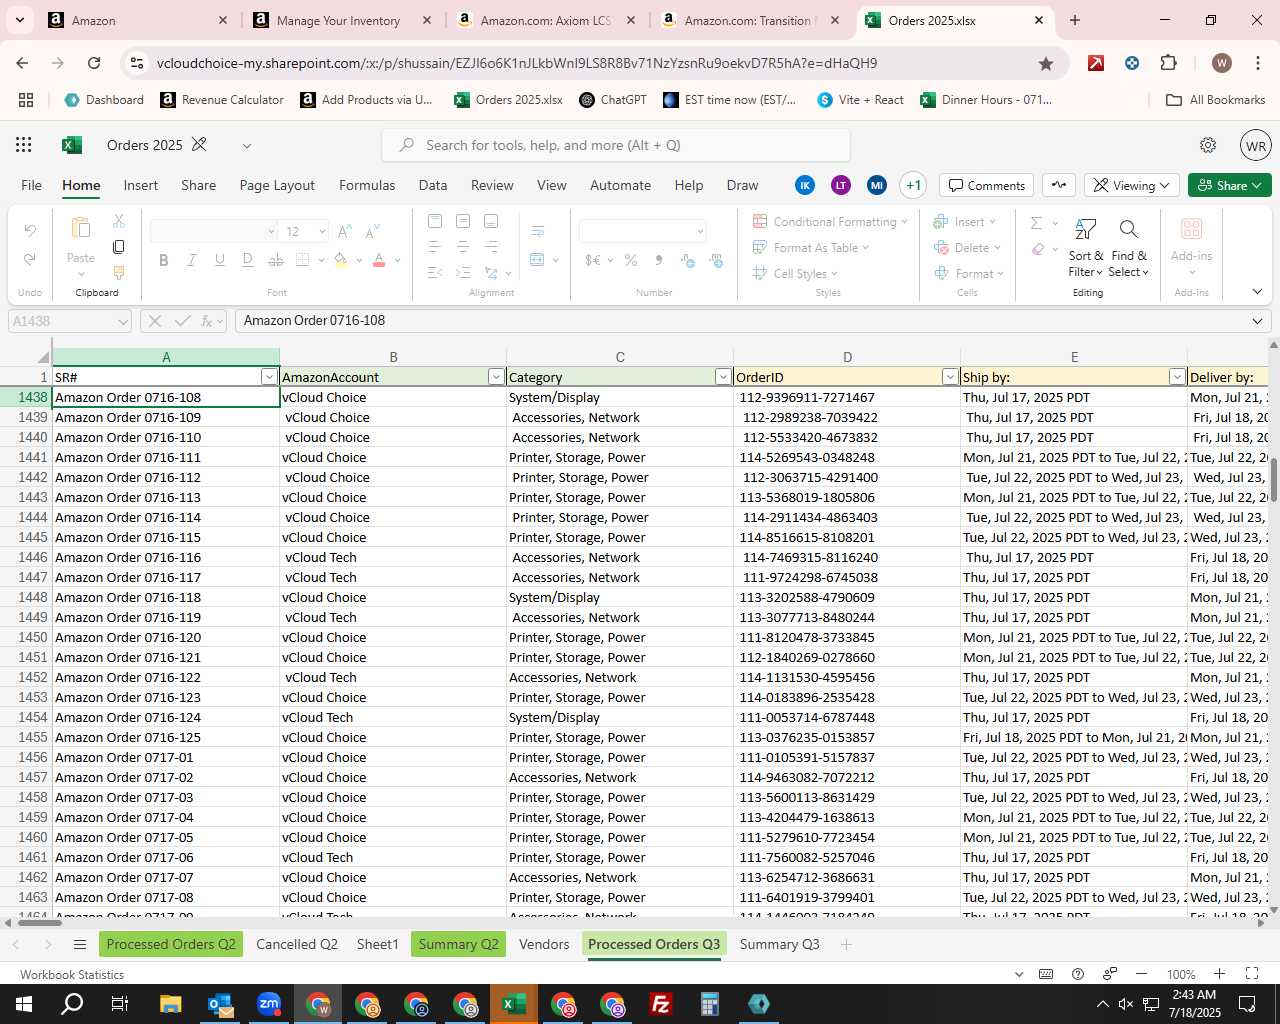The width and height of the screenshot is (1280, 1024).
Task: Click the Excel logo icon beside Orders 2025
Action: [x=72, y=145]
